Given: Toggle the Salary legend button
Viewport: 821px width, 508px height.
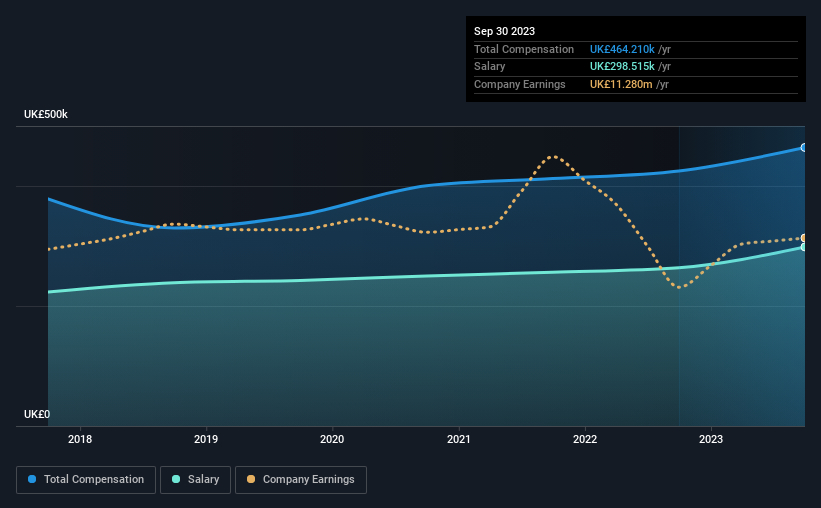Looking at the screenshot, I should coord(195,480).
